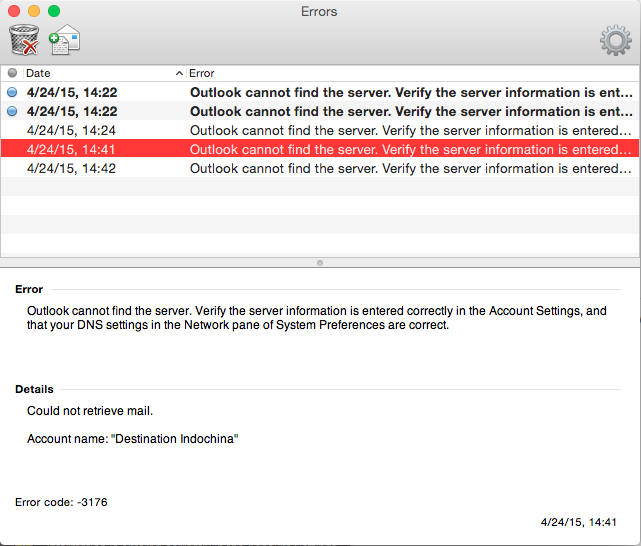The height and width of the screenshot is (546, 641).
Task: Click the full error description paragraph
Action: (317, 318)
